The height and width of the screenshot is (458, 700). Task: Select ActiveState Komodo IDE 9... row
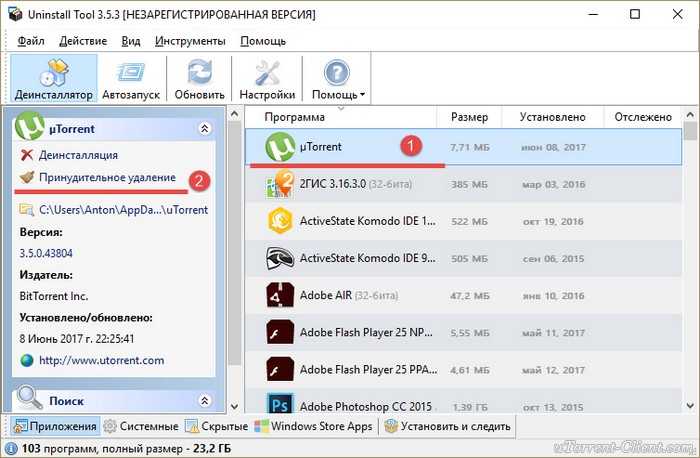(463, 258)
